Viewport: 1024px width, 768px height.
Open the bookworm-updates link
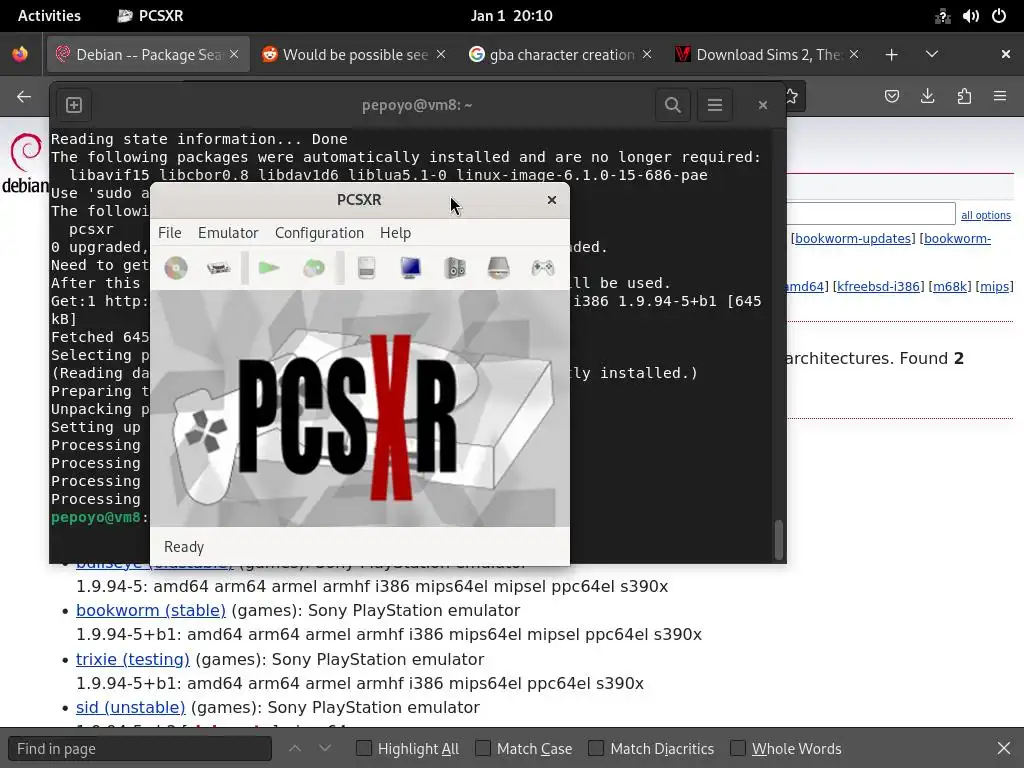tap(853, 238)
